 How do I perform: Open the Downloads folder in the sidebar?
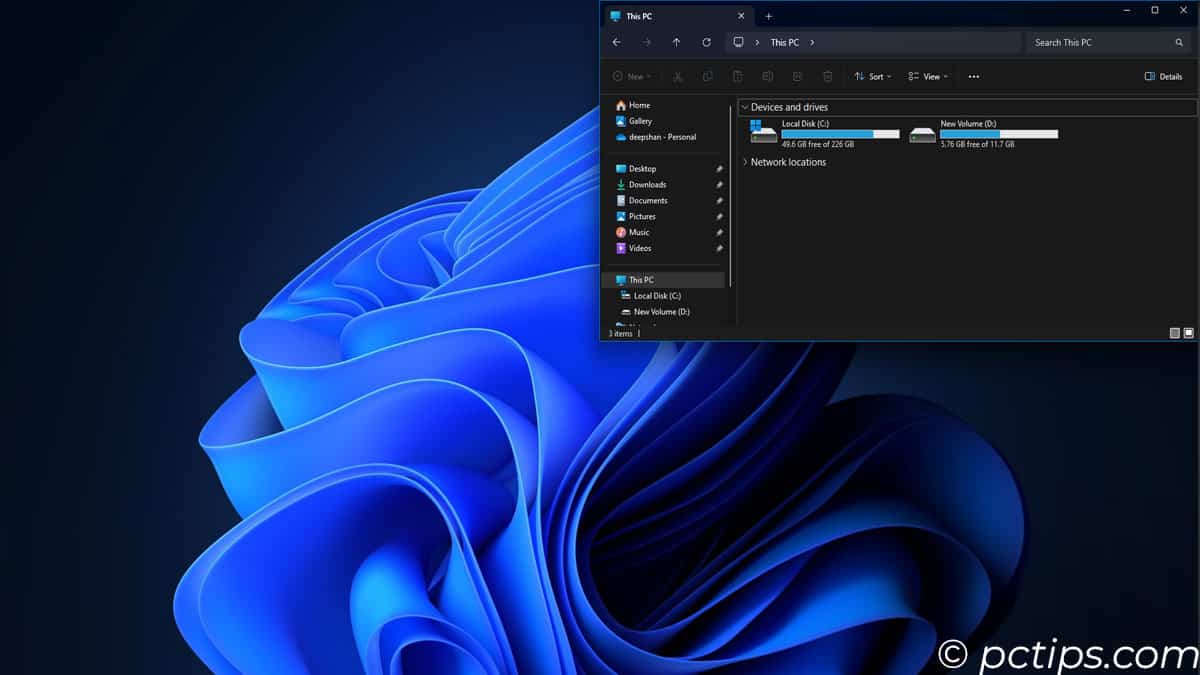(646, 184)
